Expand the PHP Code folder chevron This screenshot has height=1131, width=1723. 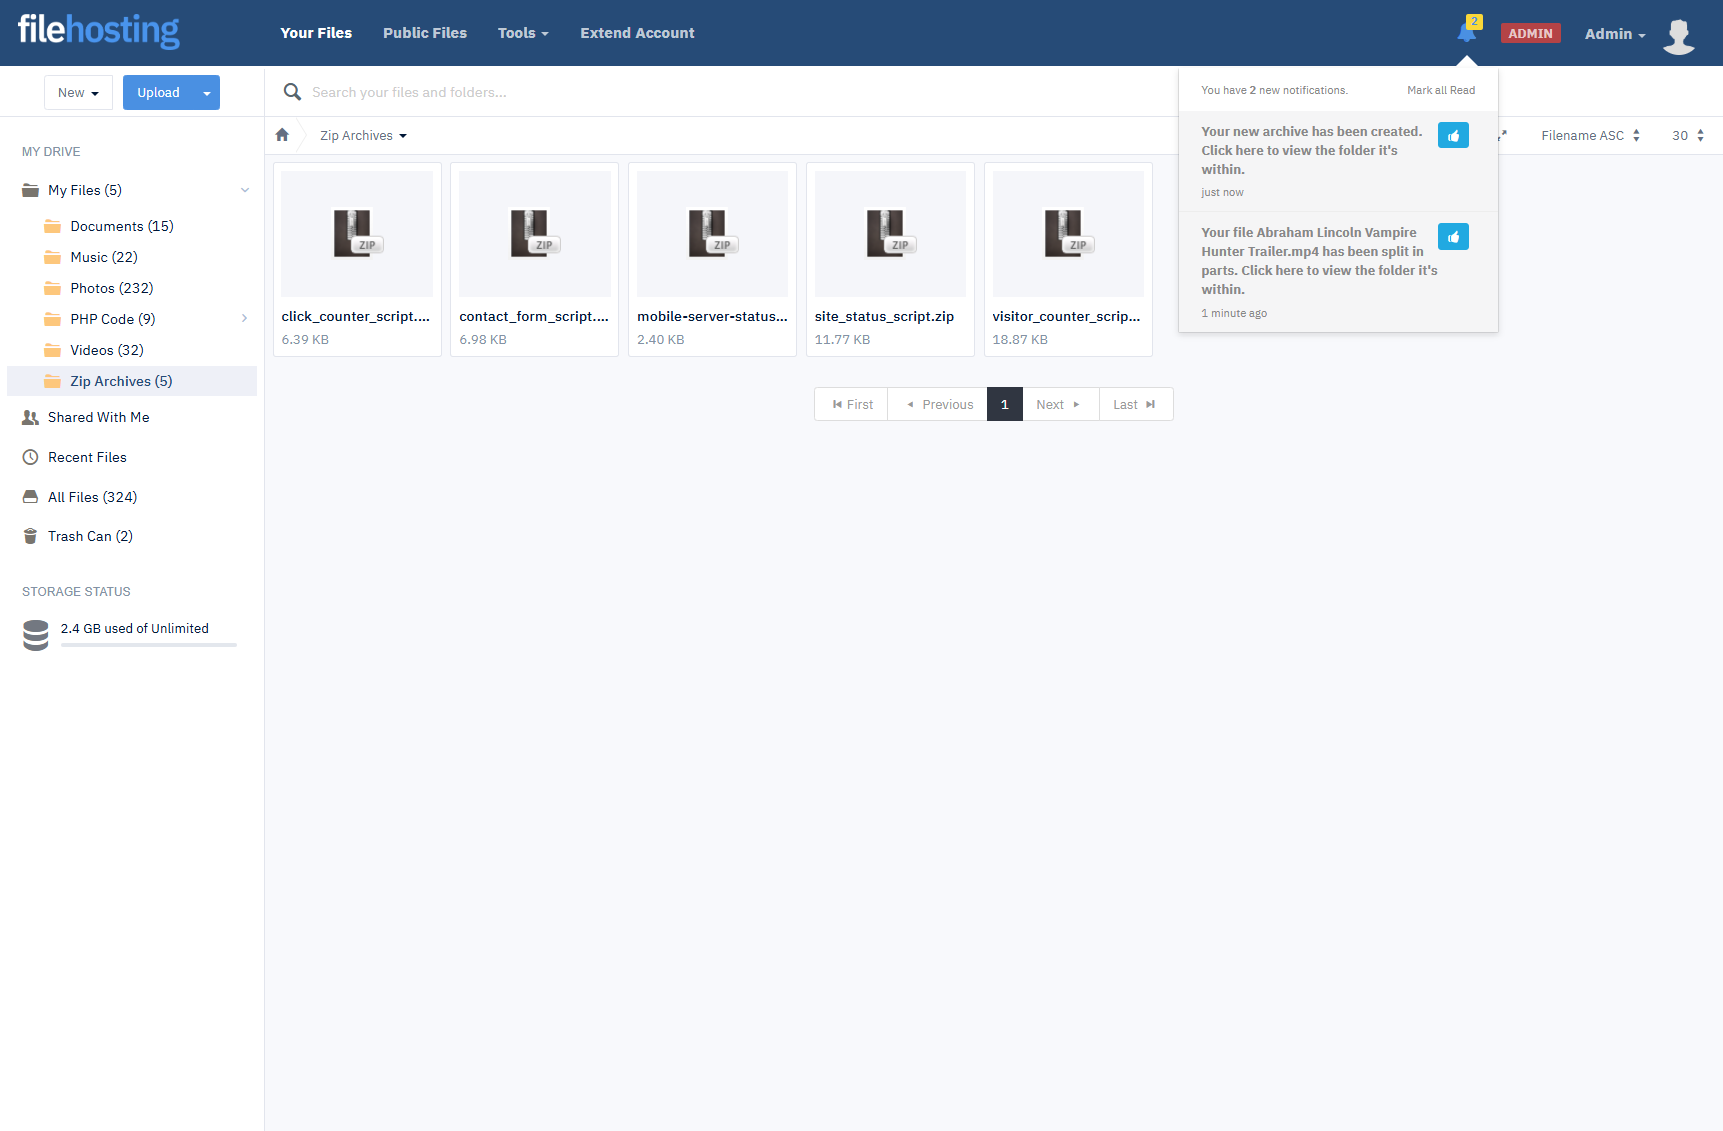(244, 319)
